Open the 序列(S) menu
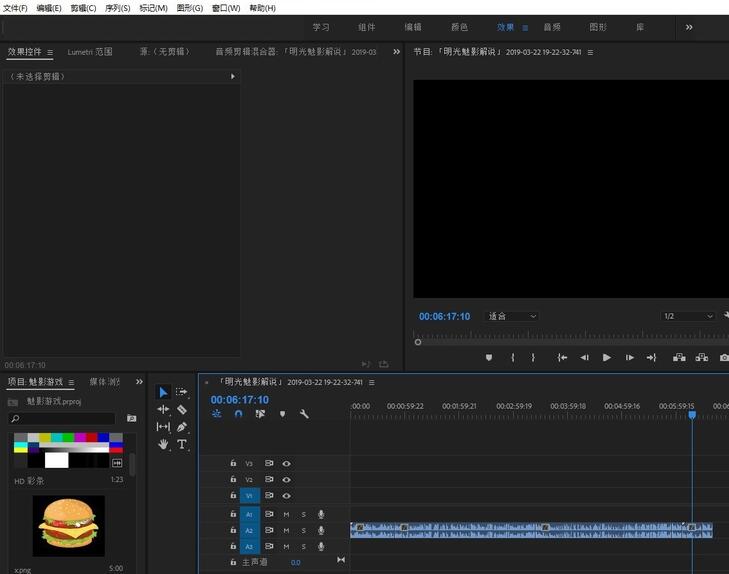The image size is (729, 574). pos(117,8)
